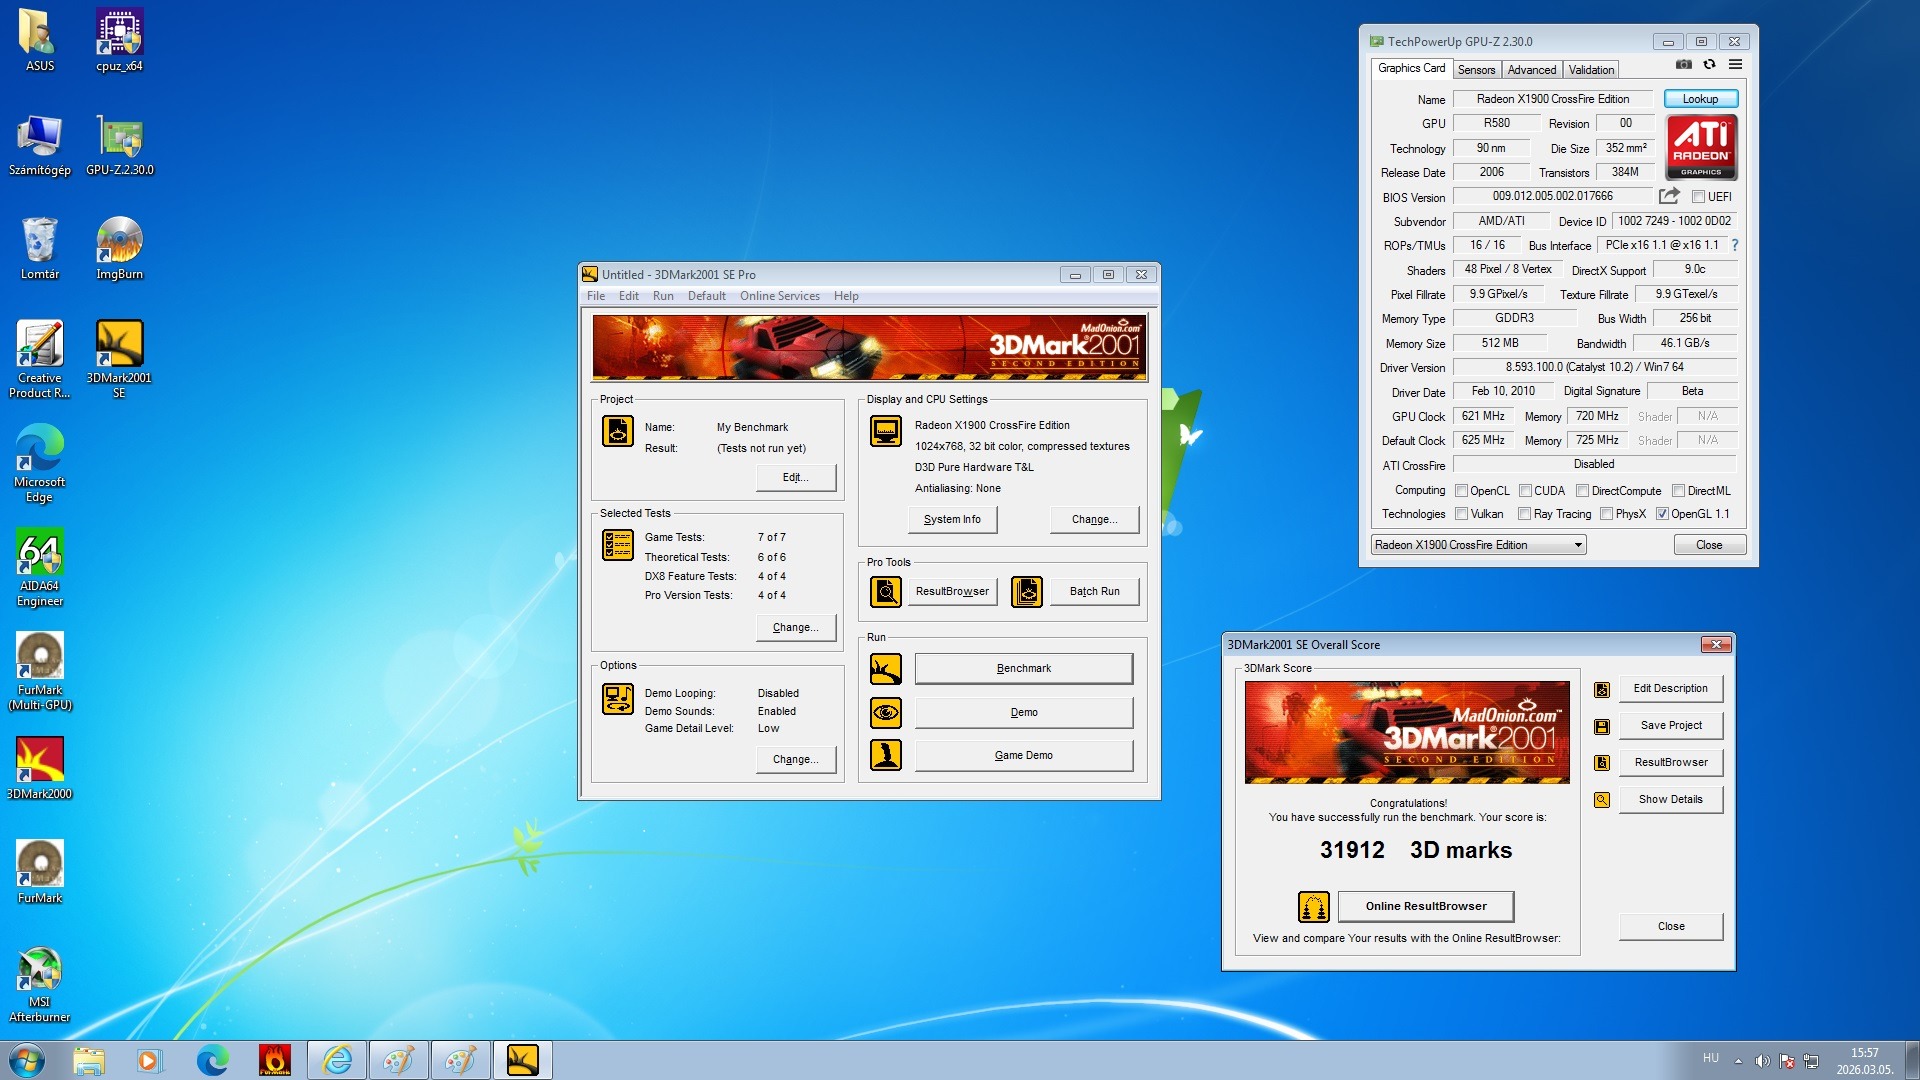The image size is (1920, 1080).
Task: Show hidden system tray icons arrow
Action: coord(1738,1060)
